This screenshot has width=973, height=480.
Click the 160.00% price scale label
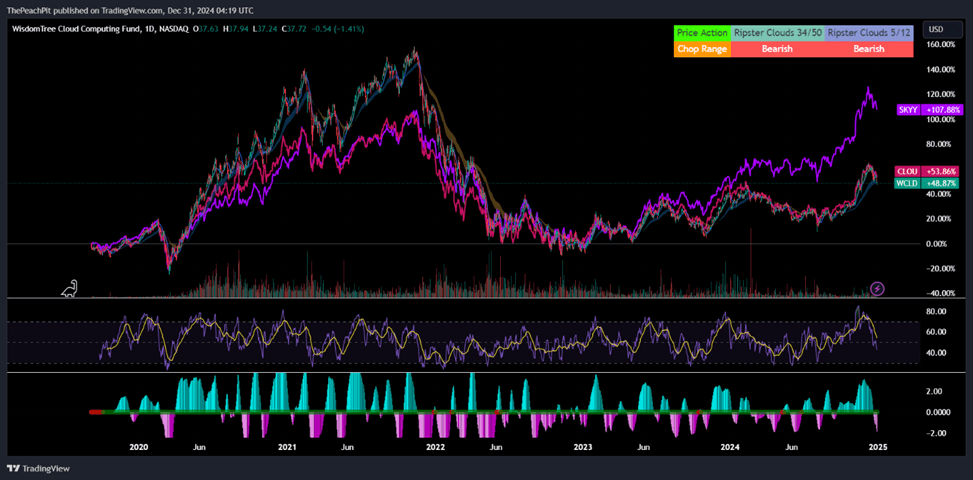940,45
